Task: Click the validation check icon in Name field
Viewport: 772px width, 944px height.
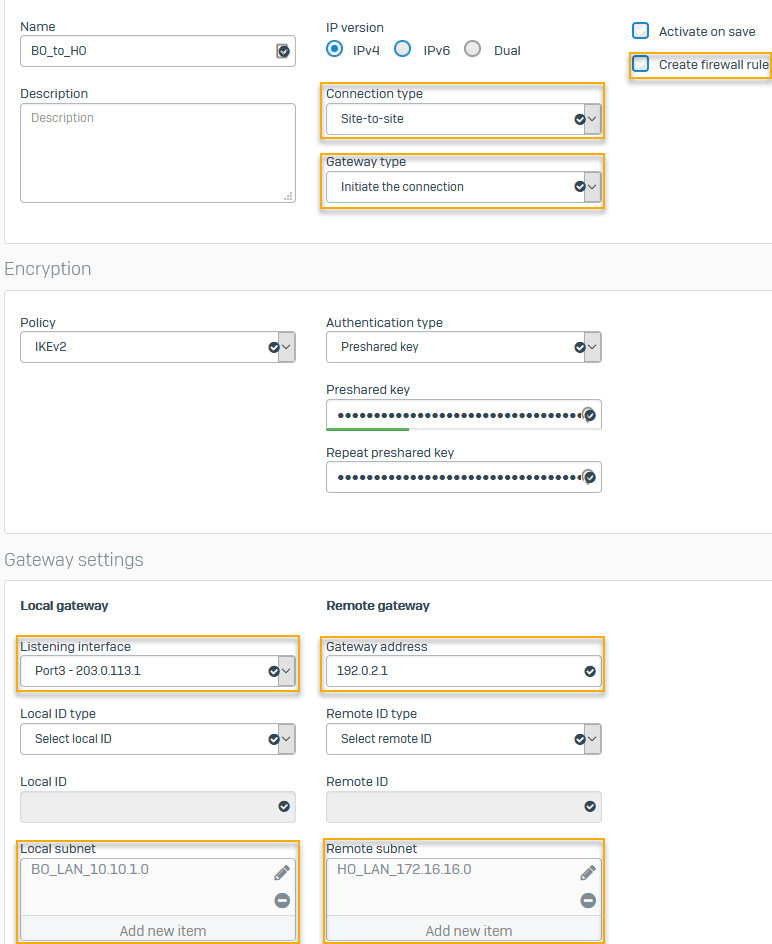Action: click(283, 51)
